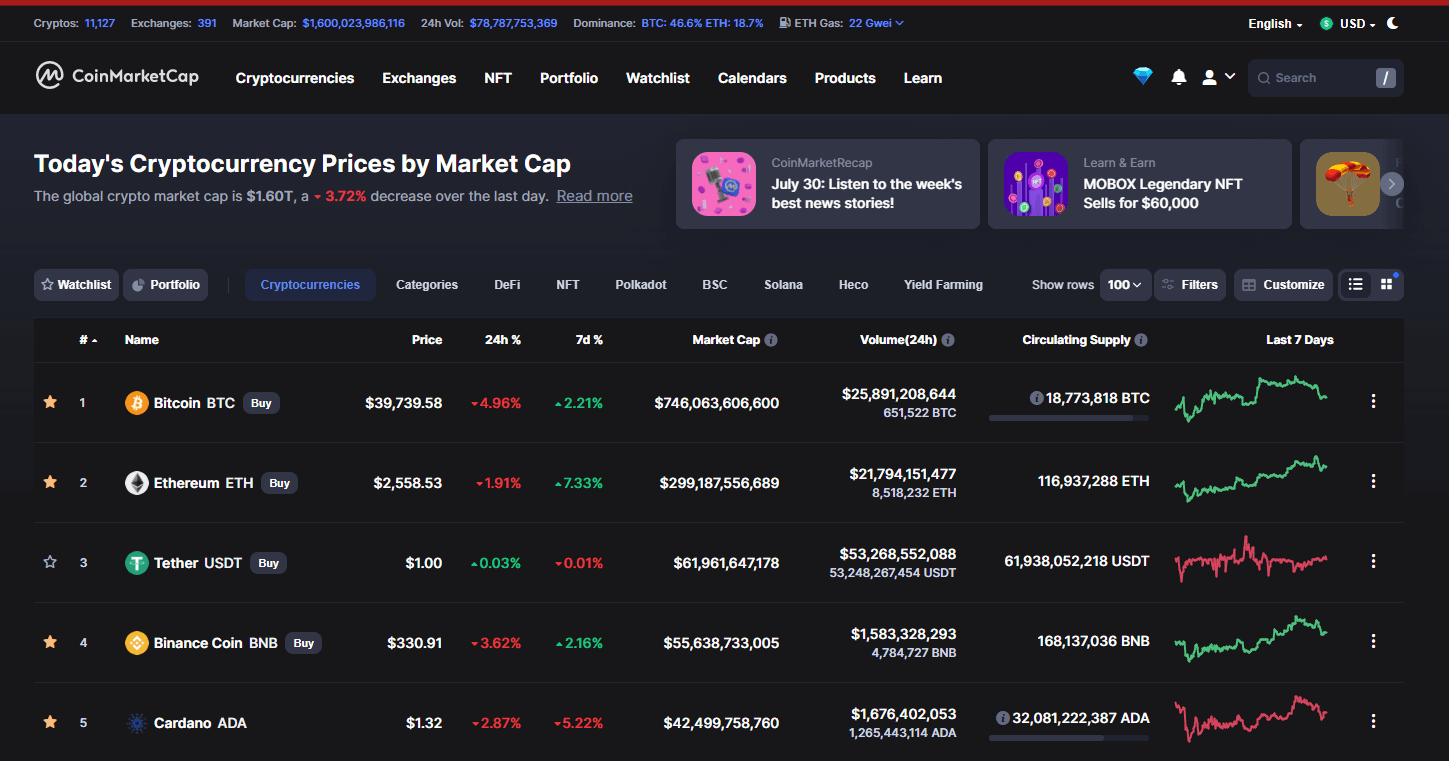Click Buy button next to Binance Coin

304,643
